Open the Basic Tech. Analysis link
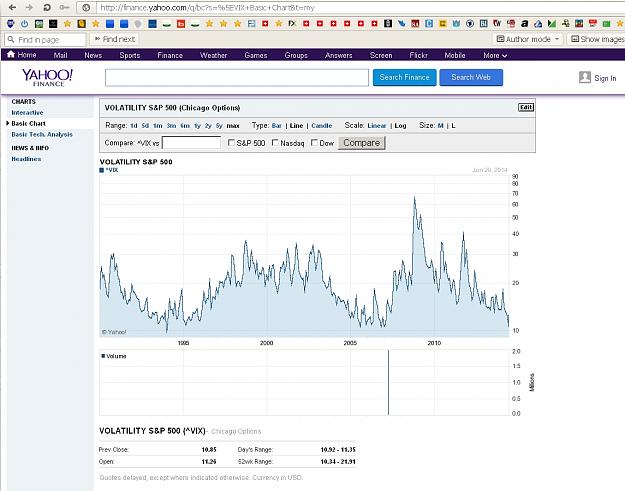625x491 pixels. tap(42, 135)
